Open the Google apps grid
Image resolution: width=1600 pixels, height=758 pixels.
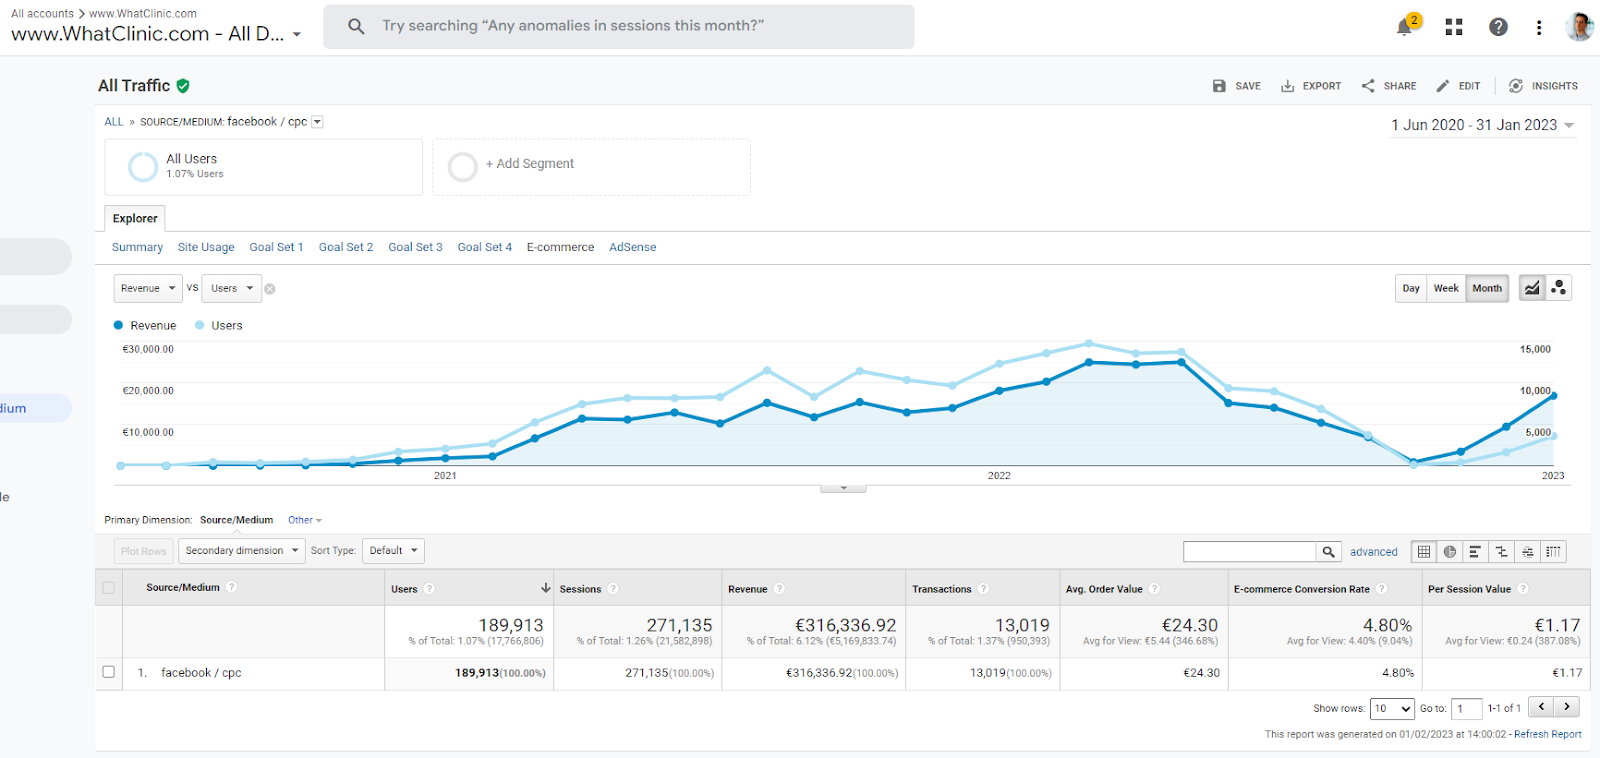point(1454,27)
